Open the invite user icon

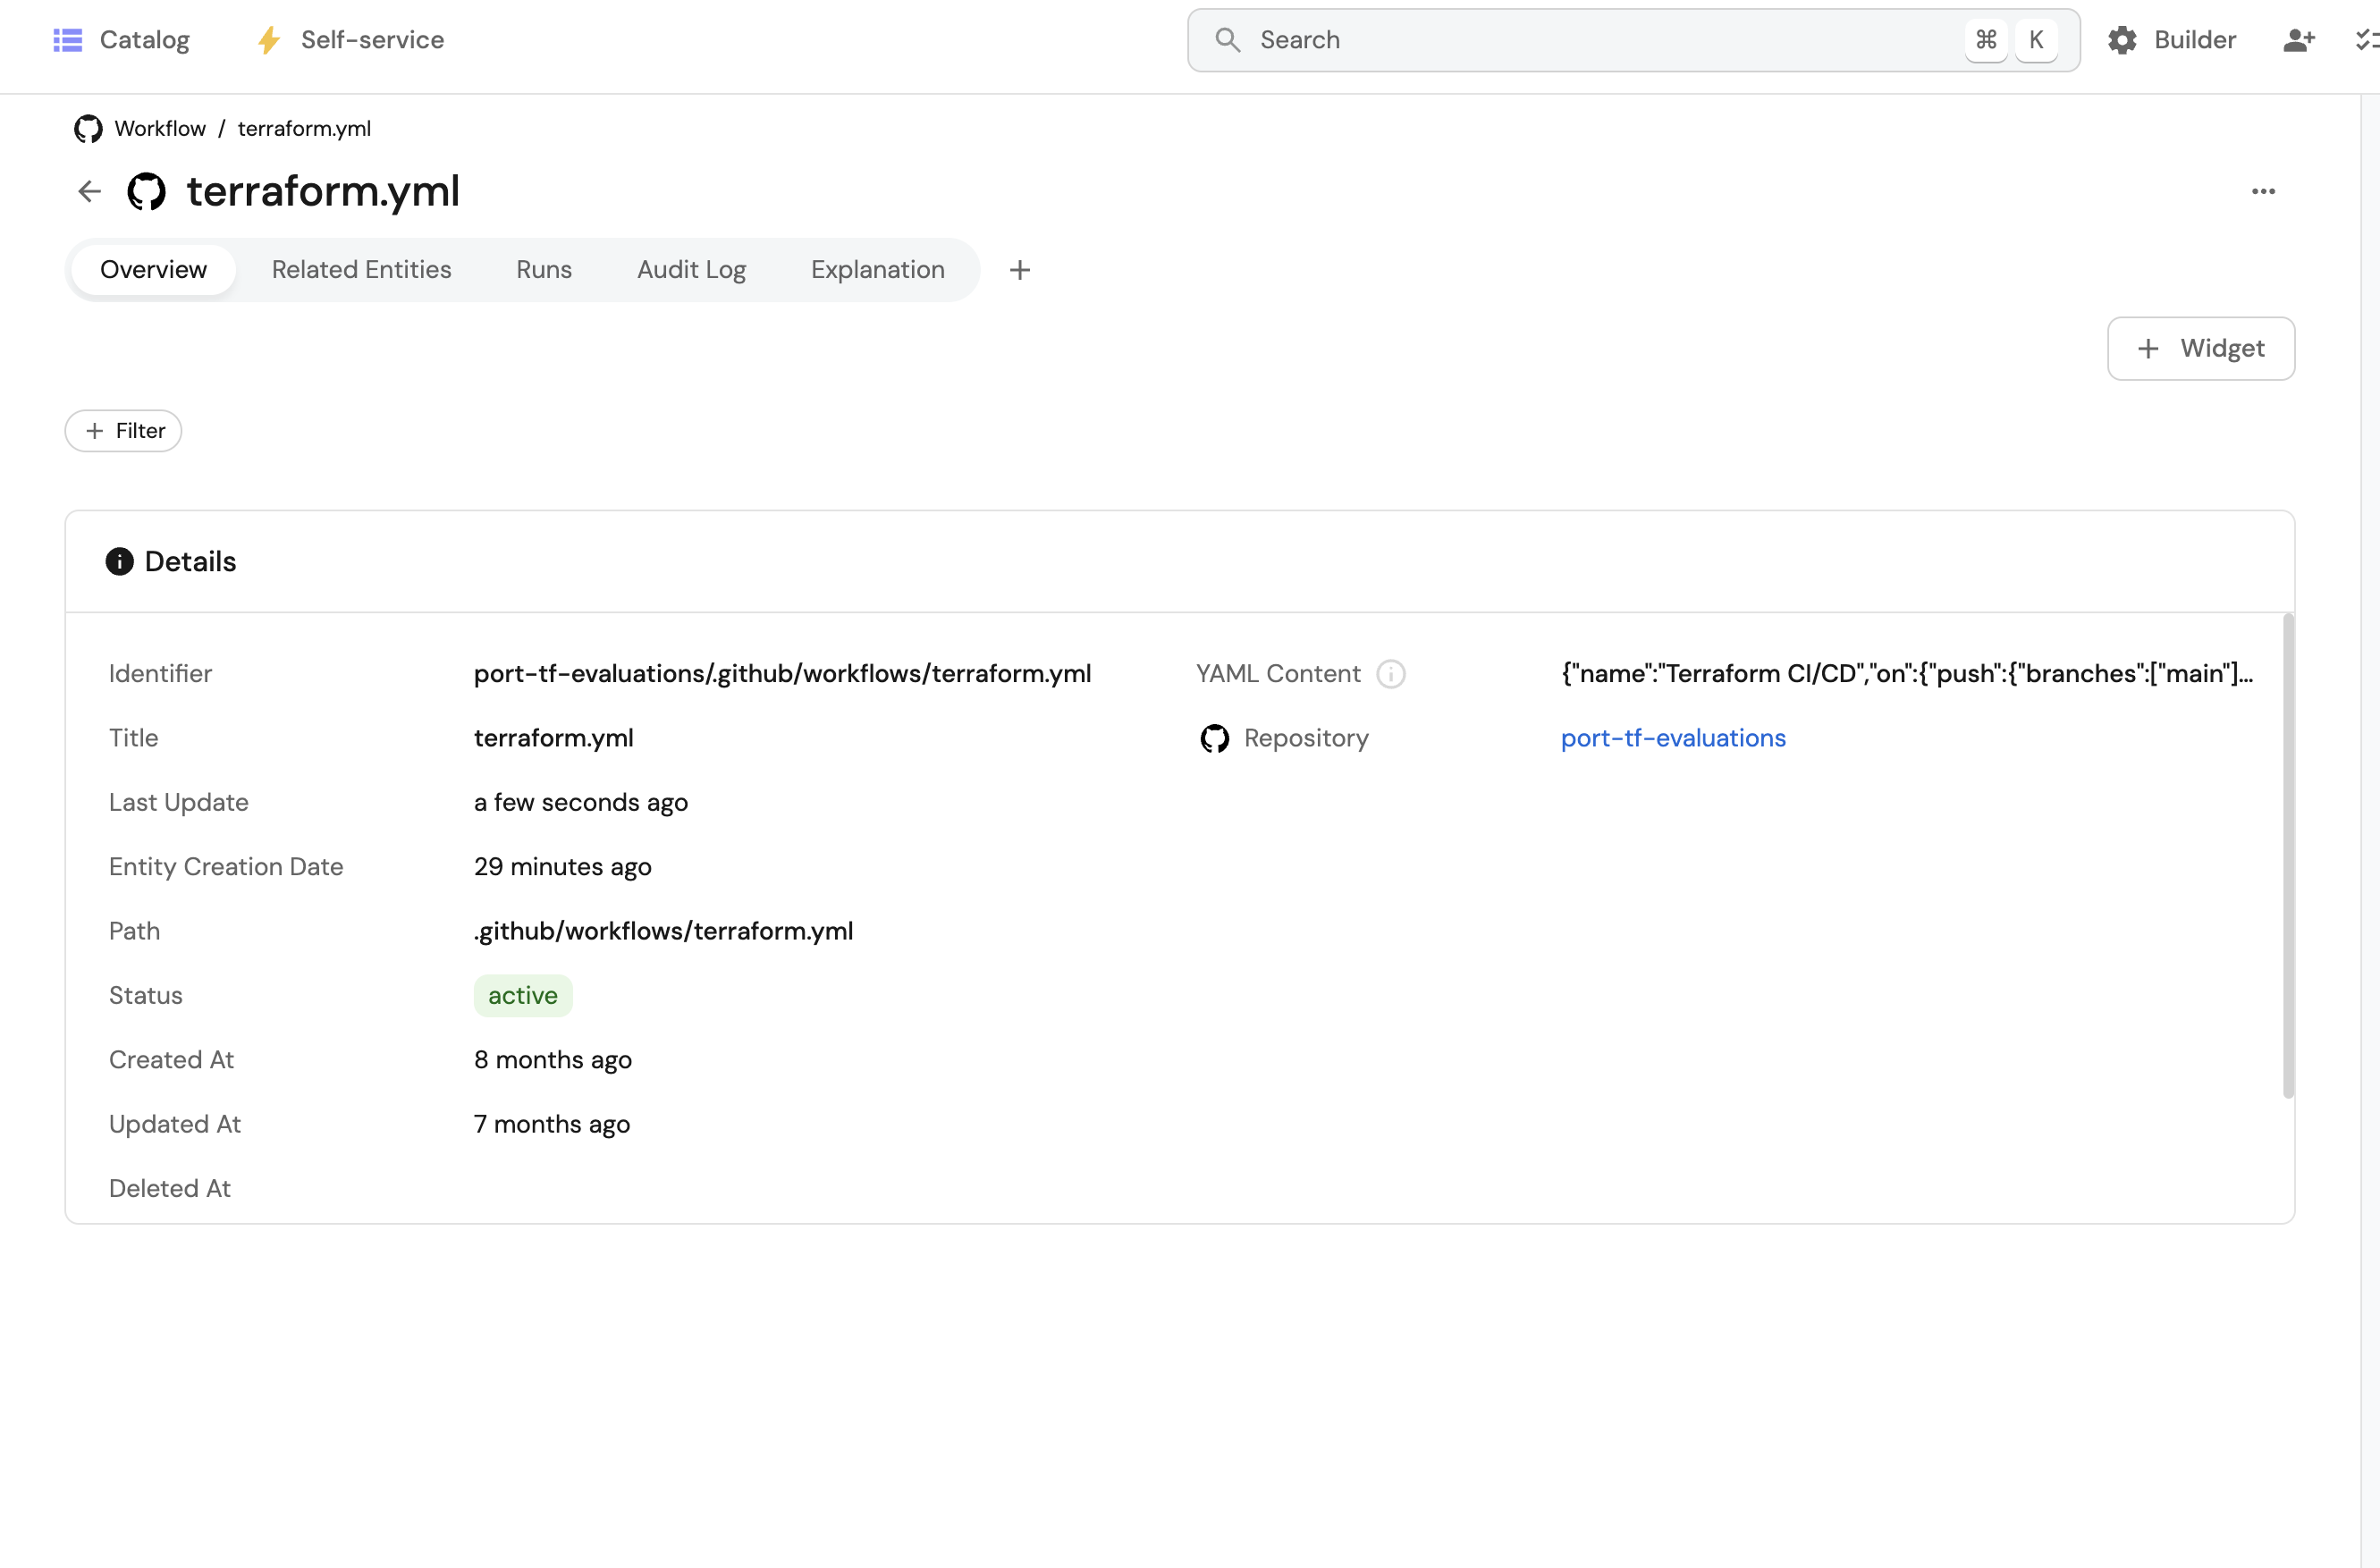(2298, 40)
